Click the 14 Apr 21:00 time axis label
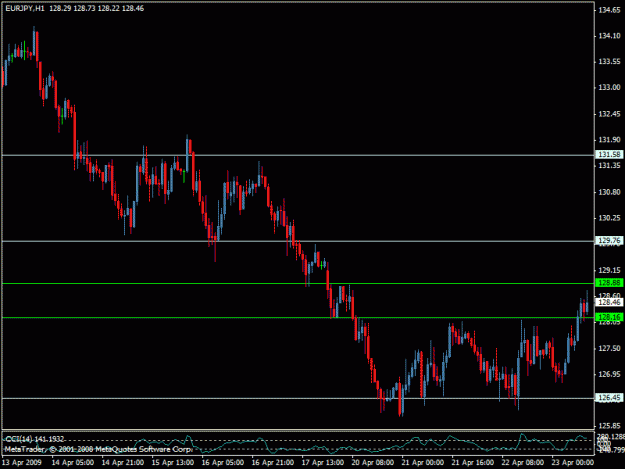This screenshot has width=625, height=469. point(122,462)
